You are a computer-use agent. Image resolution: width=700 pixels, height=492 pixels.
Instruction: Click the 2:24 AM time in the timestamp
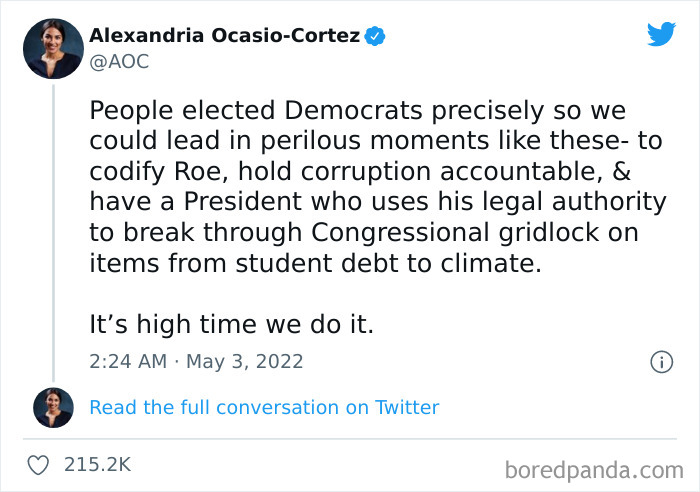[x=127, y=361]
